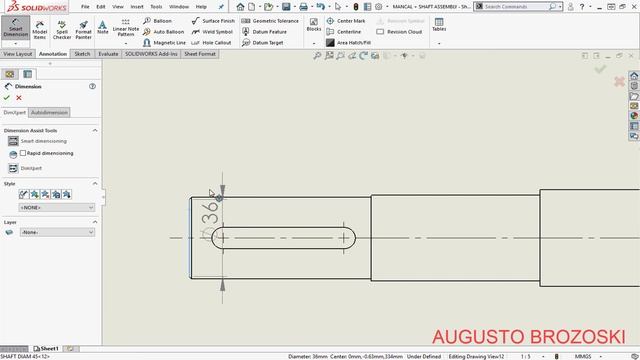Click Zoom to Fit icon in view toolbar
640x360 pixels.
317,56
